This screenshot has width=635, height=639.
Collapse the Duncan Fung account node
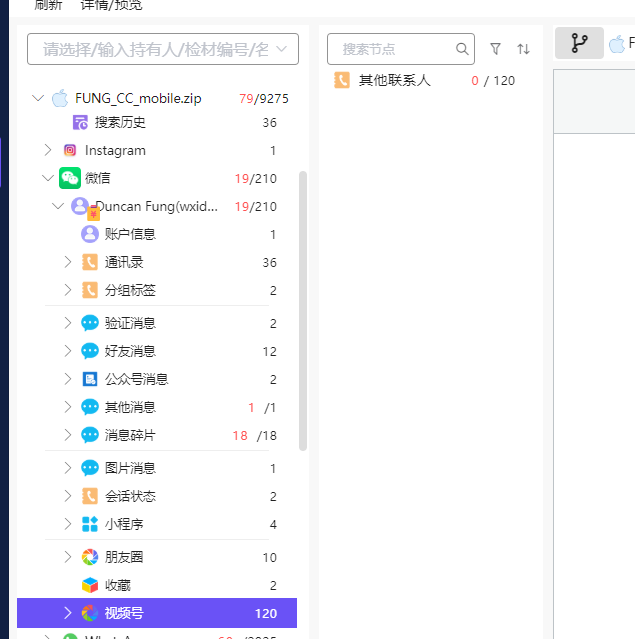click(x=58, y=206)
